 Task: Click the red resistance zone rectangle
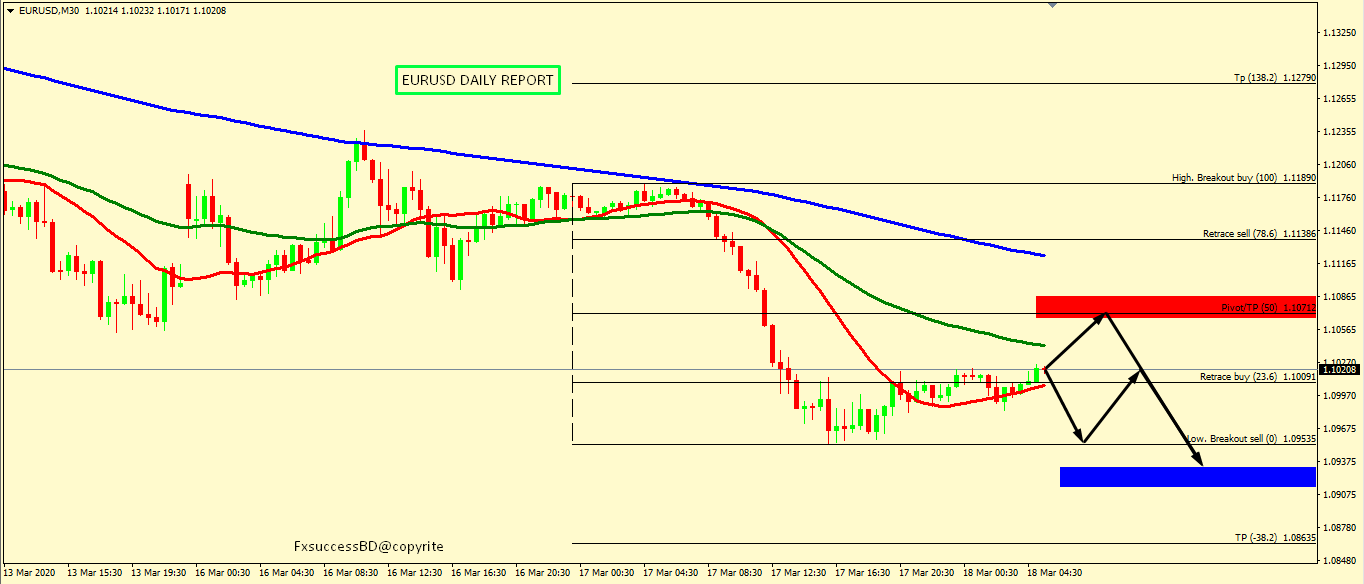click(1175, 306)
